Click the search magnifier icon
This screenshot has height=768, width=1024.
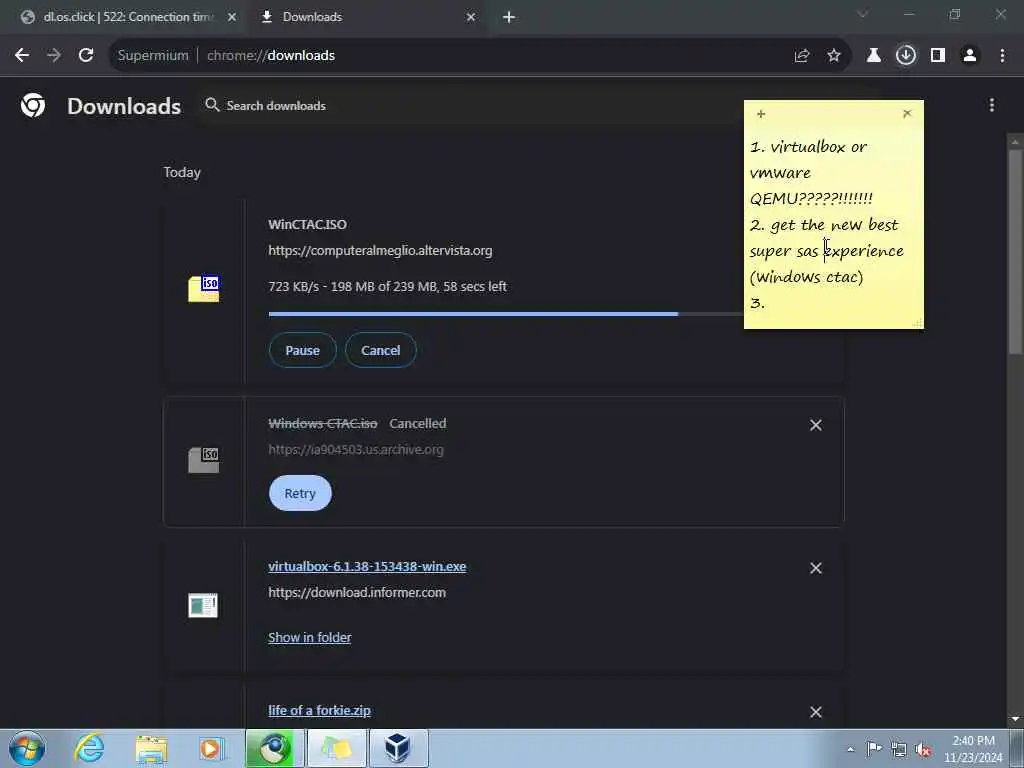[x=212, y=105]
